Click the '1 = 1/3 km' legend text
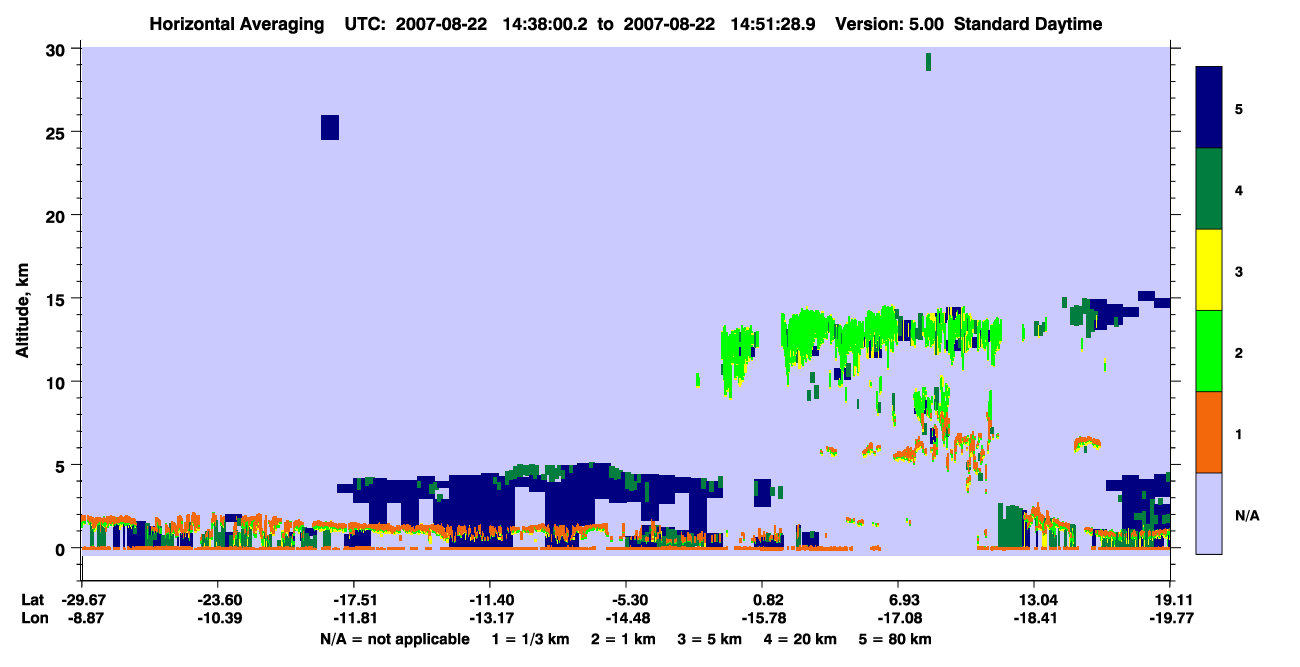1300x667 pixels. click(531, 639)
